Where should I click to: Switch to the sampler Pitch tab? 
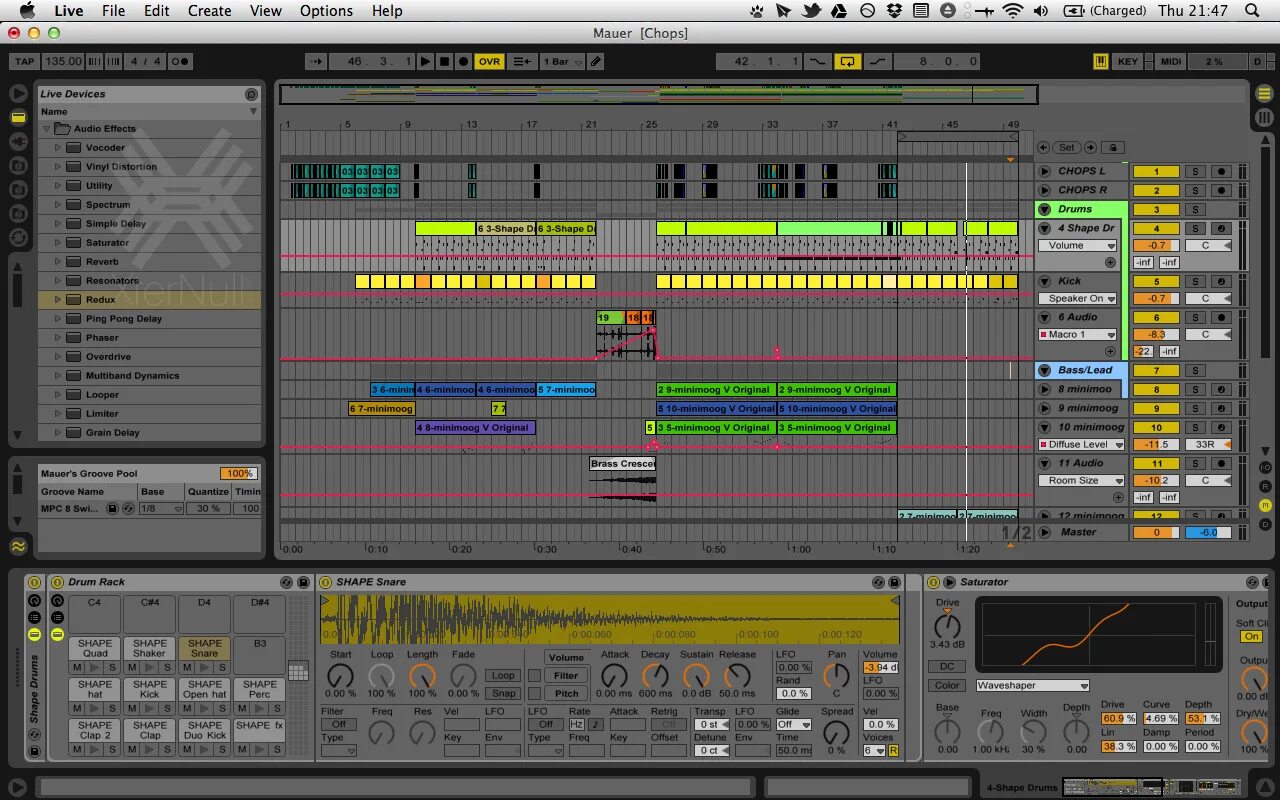coord(566,694)
